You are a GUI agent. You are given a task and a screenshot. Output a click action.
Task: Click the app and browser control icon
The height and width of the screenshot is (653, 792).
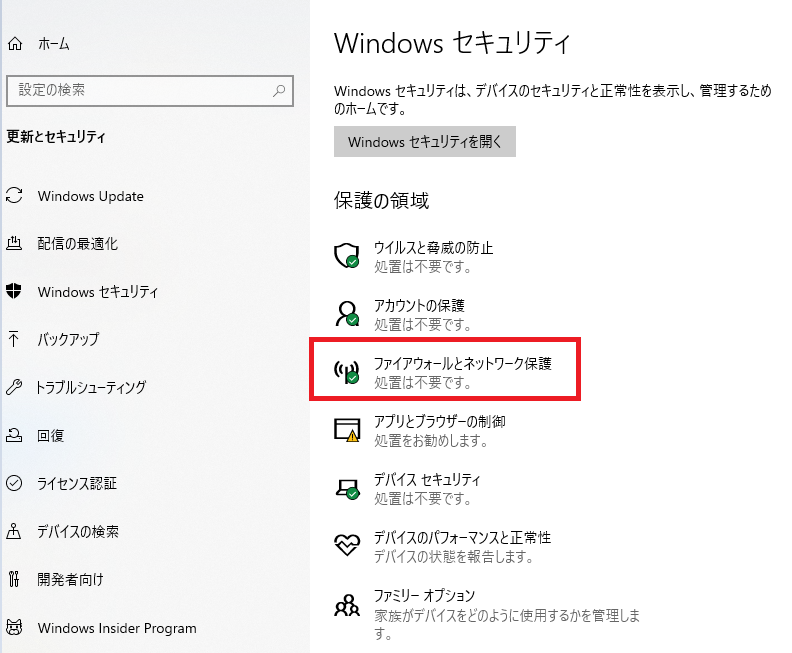coord(347,430)
